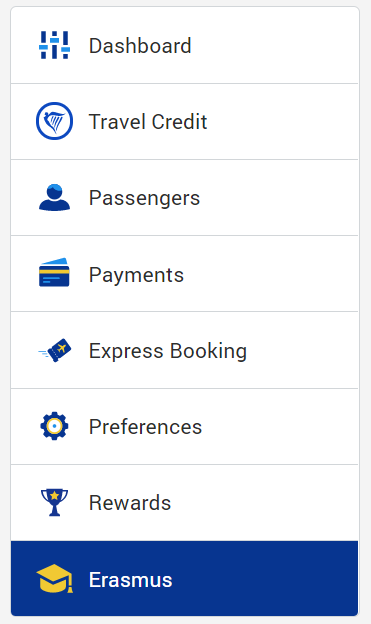
Task: View the Rewards text label
Action: pyautogui.click(x=130, y=503)
